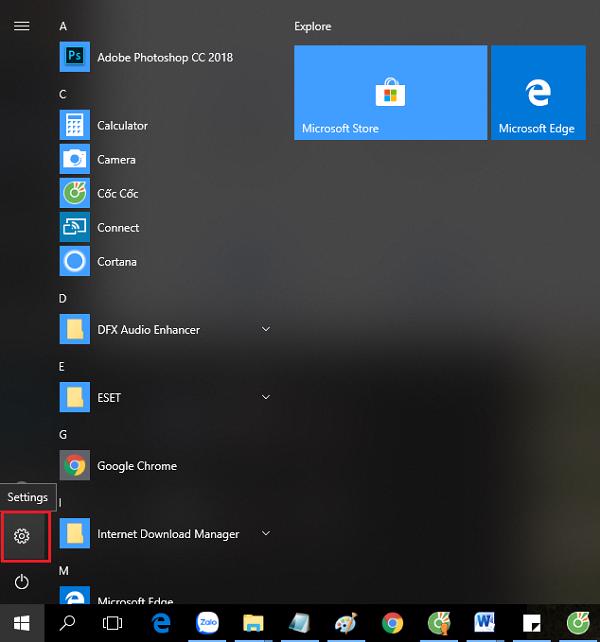600x642 pixels.
Task: Open the Calculator app
Action: pos(122,126)
